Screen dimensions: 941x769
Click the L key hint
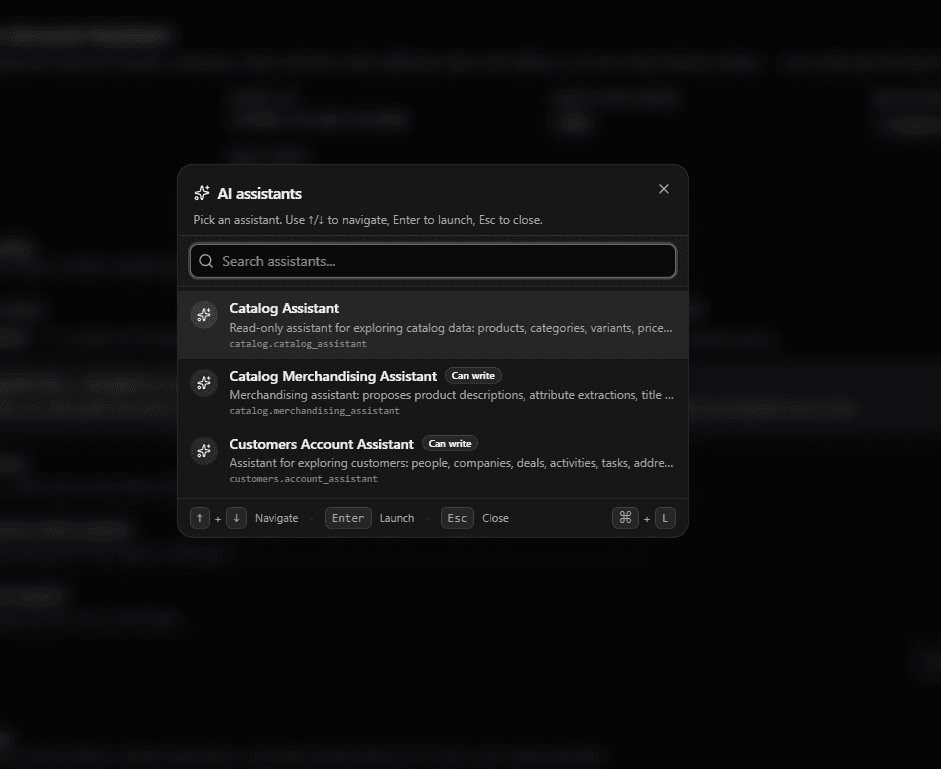[x=665, y=518]
